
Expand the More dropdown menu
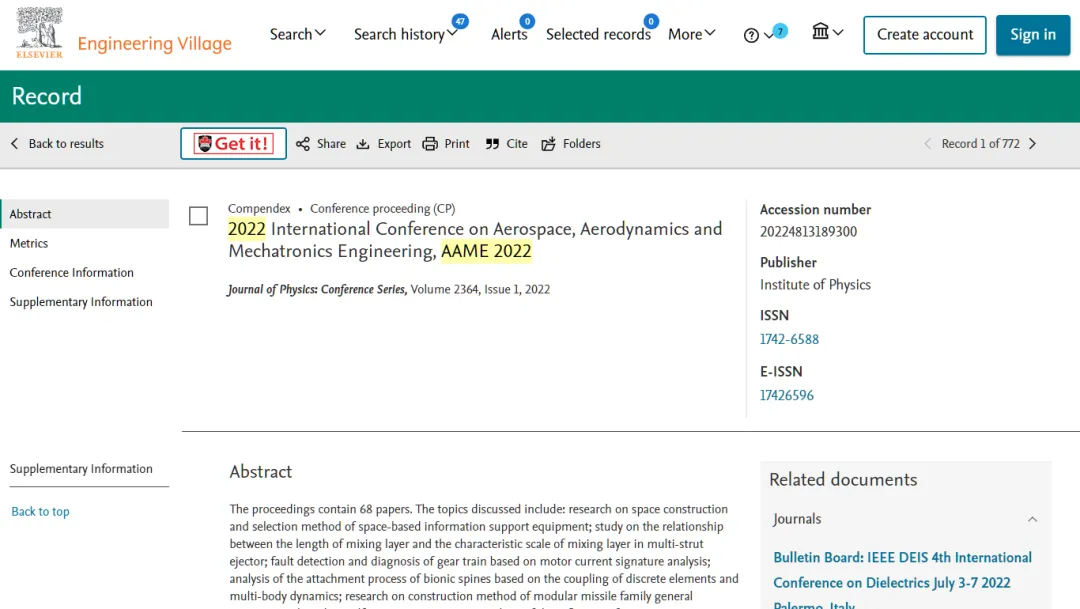[692, 34]
